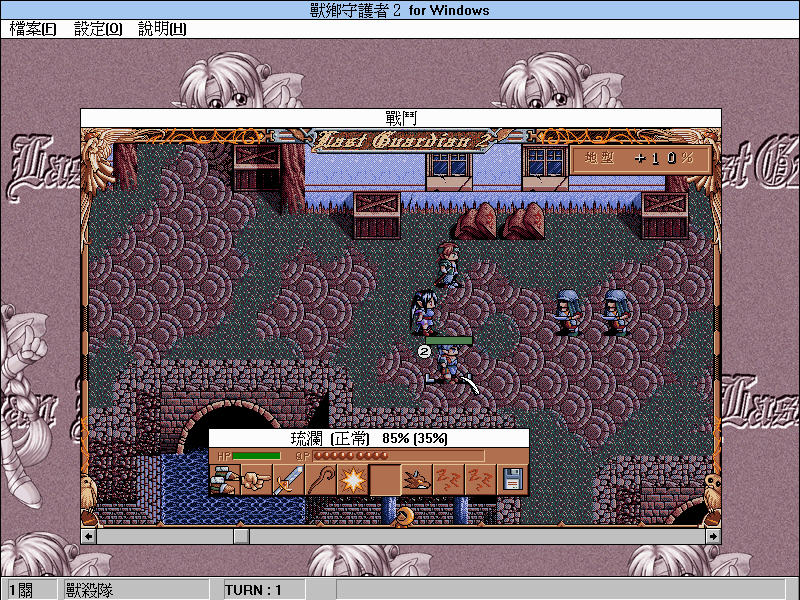Target the left hooded enemy soldier
This screenshot has width=800, height=600.
567,313
